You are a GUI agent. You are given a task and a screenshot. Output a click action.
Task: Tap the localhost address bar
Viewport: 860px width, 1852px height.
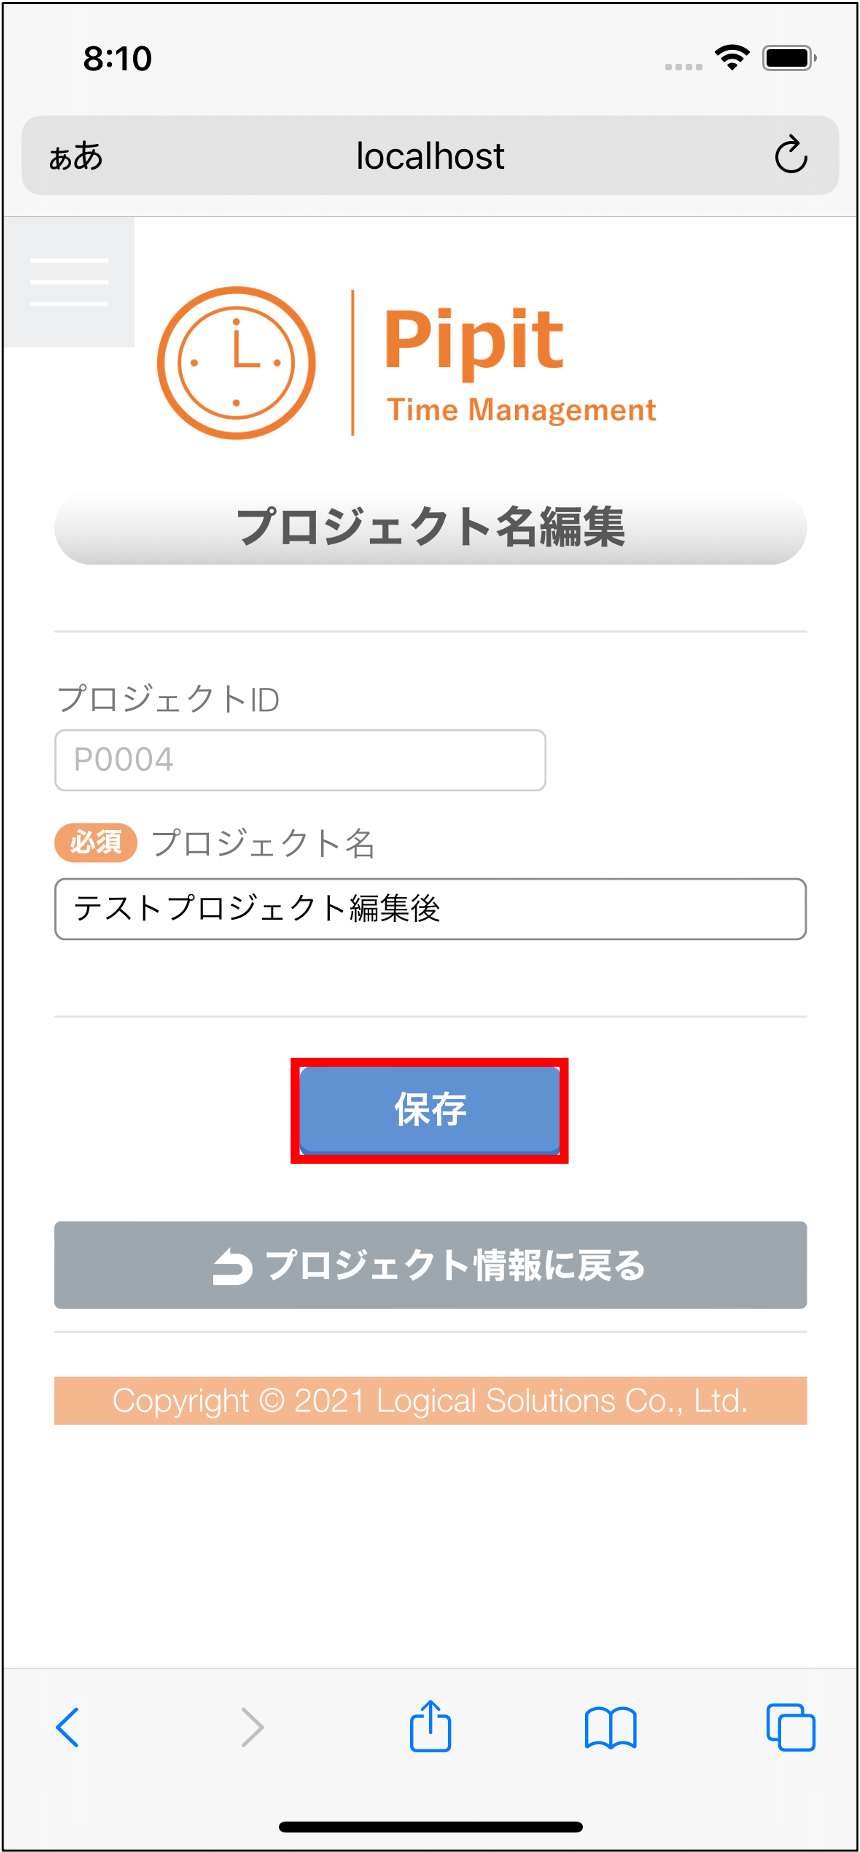coord(430,155)
